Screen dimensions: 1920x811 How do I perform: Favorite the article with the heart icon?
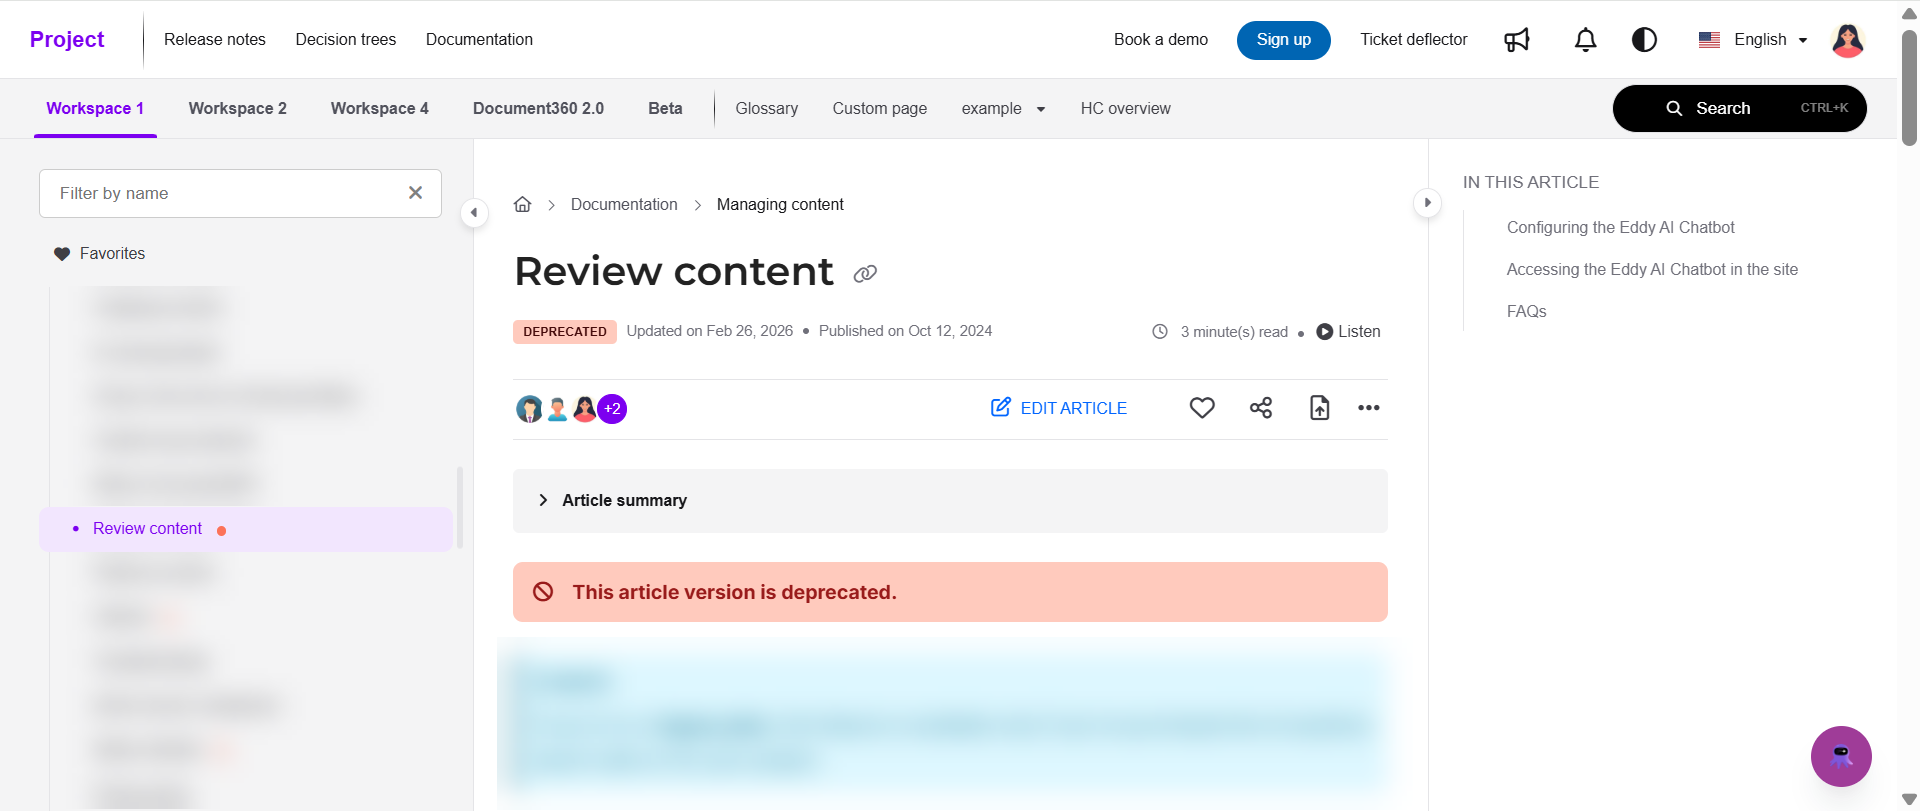tap(1202, 408)
